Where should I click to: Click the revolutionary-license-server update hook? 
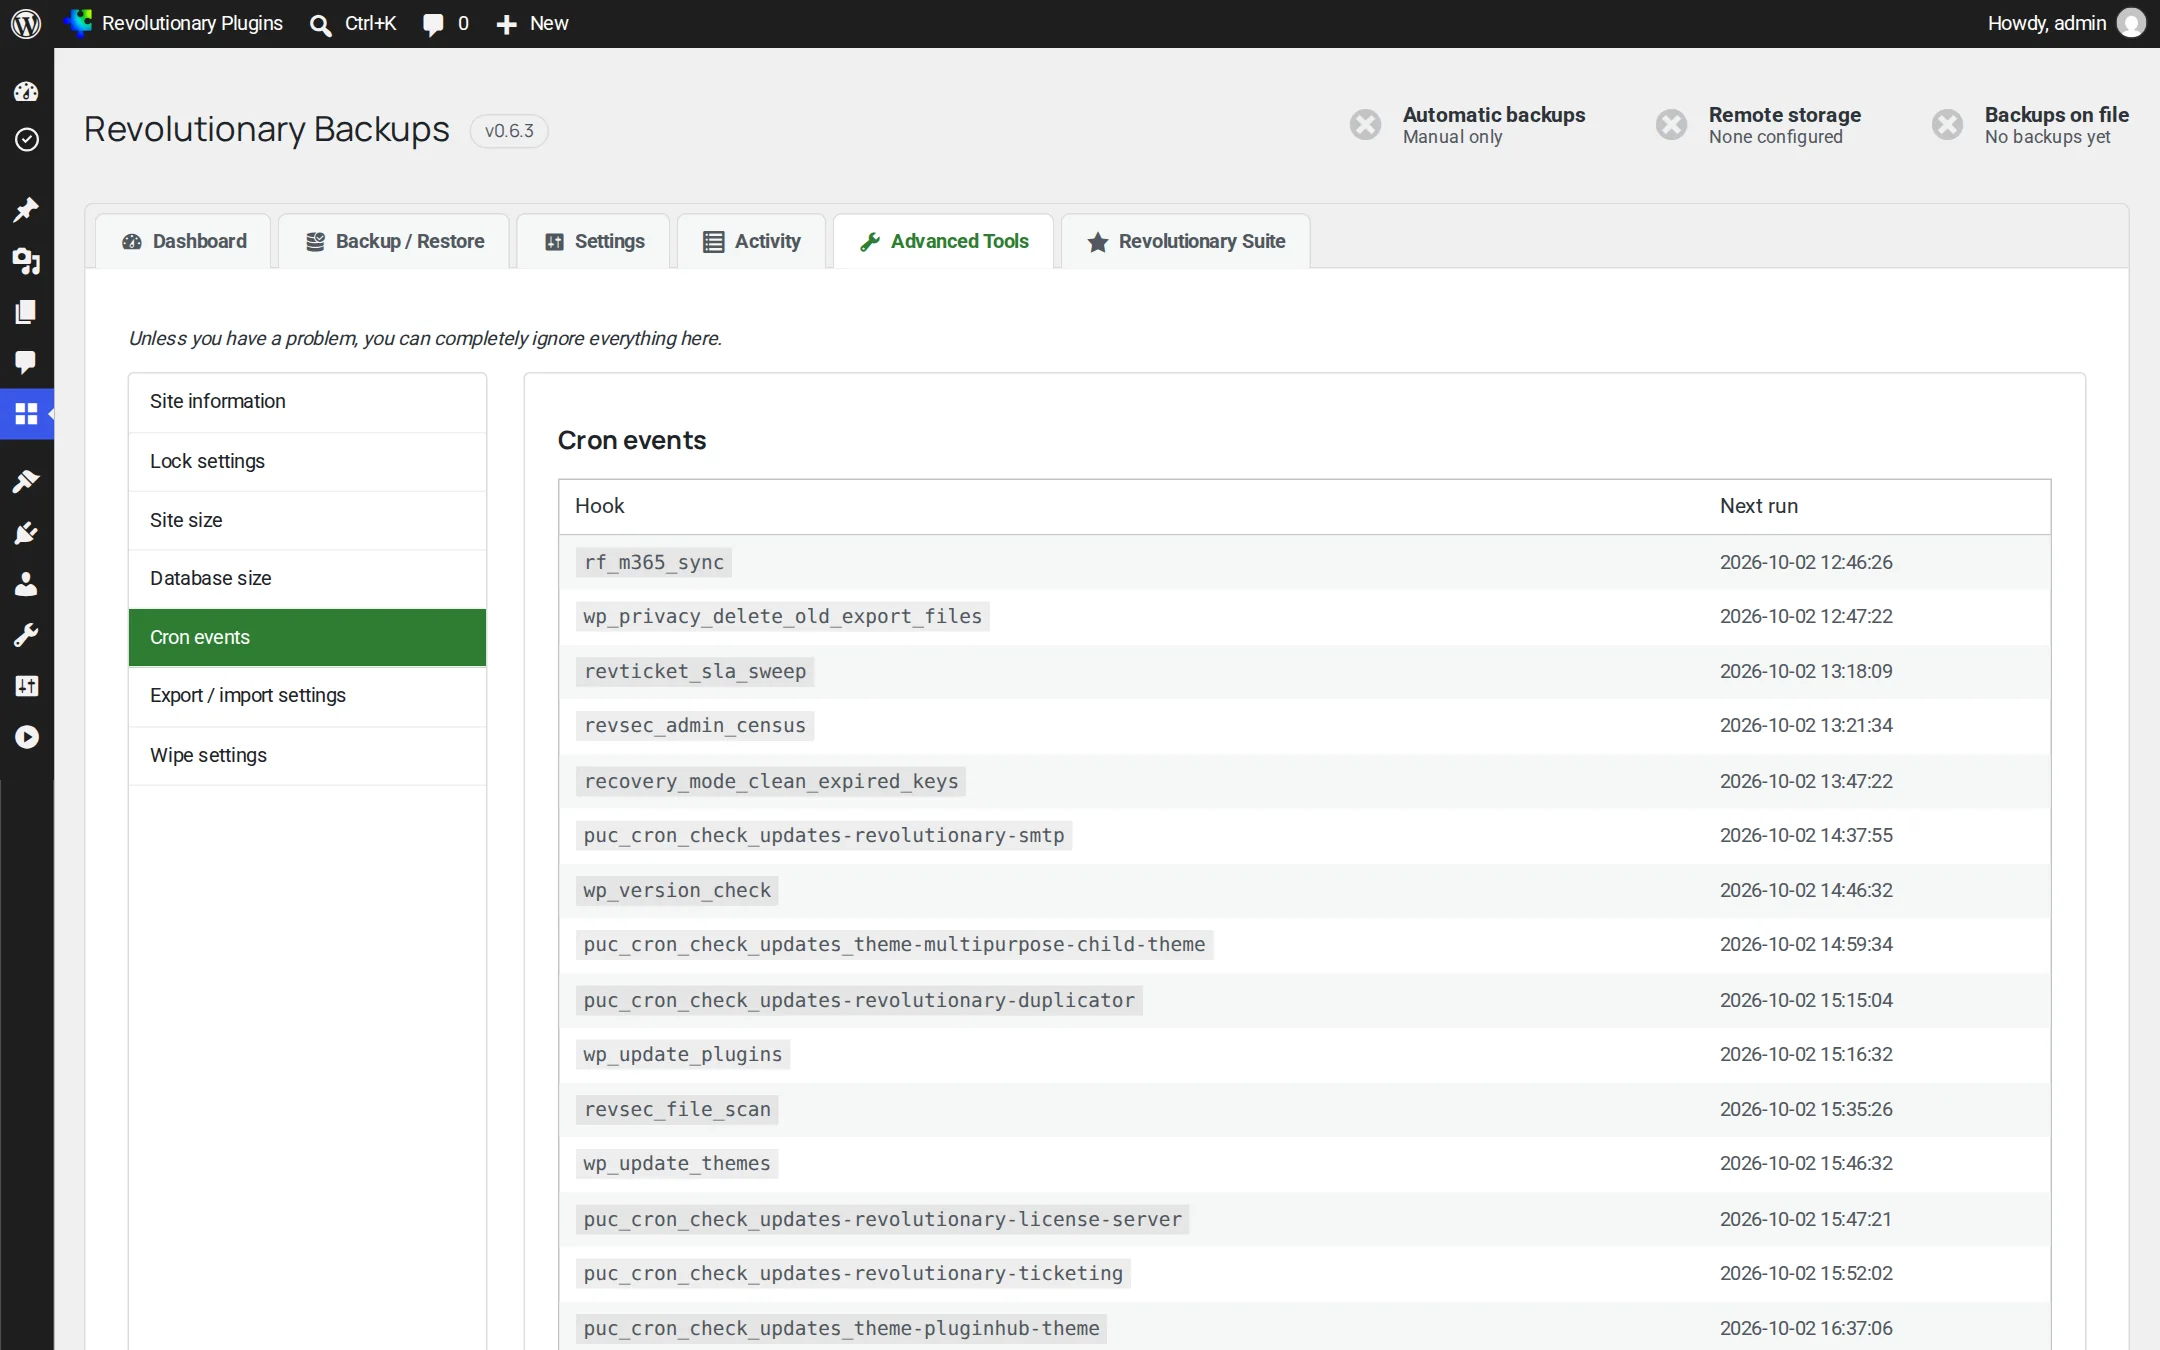pyautogui.click(x=883, y=1219)
